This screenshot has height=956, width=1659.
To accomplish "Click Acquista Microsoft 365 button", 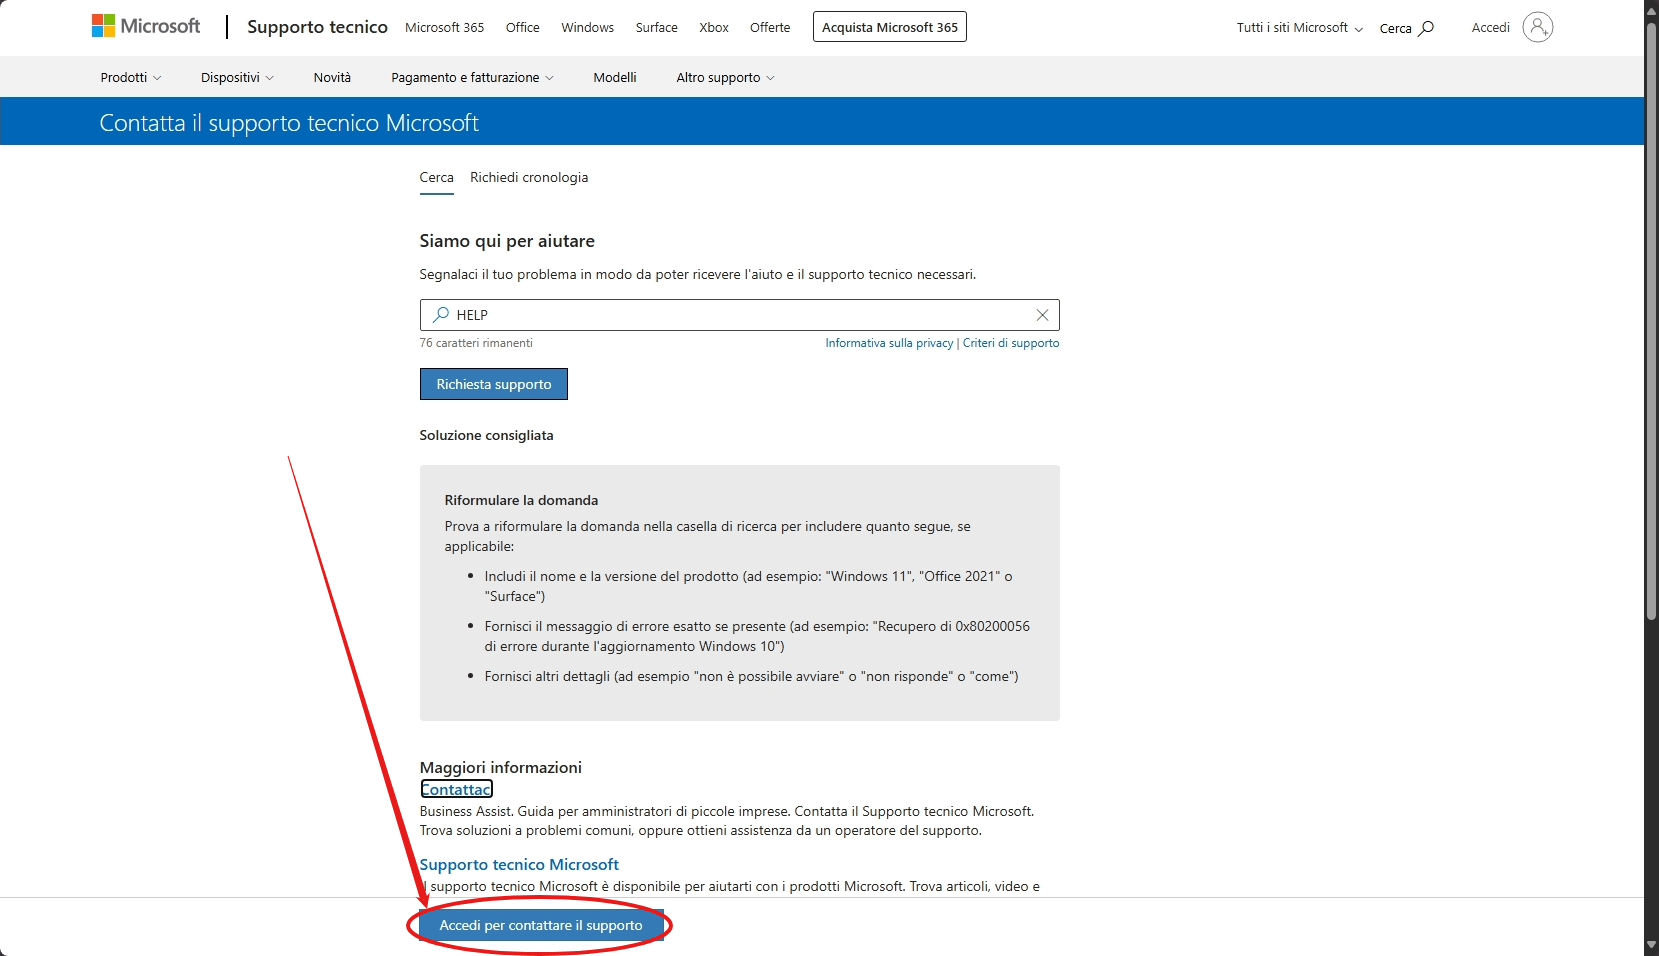I will pyautogui.click(x=890, y=27).
